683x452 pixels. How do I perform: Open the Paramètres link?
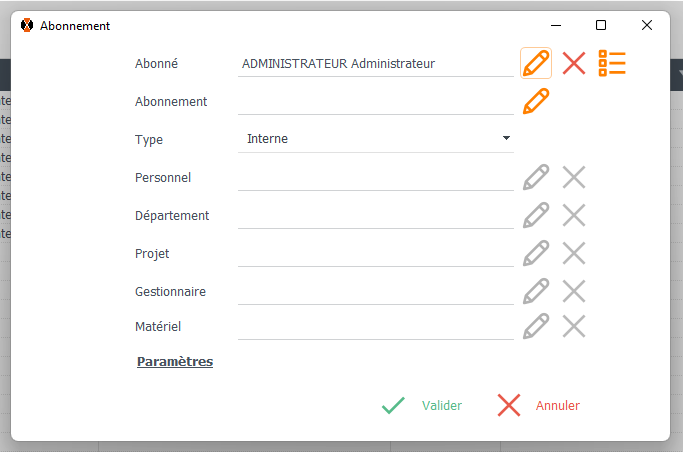(175, 362)
